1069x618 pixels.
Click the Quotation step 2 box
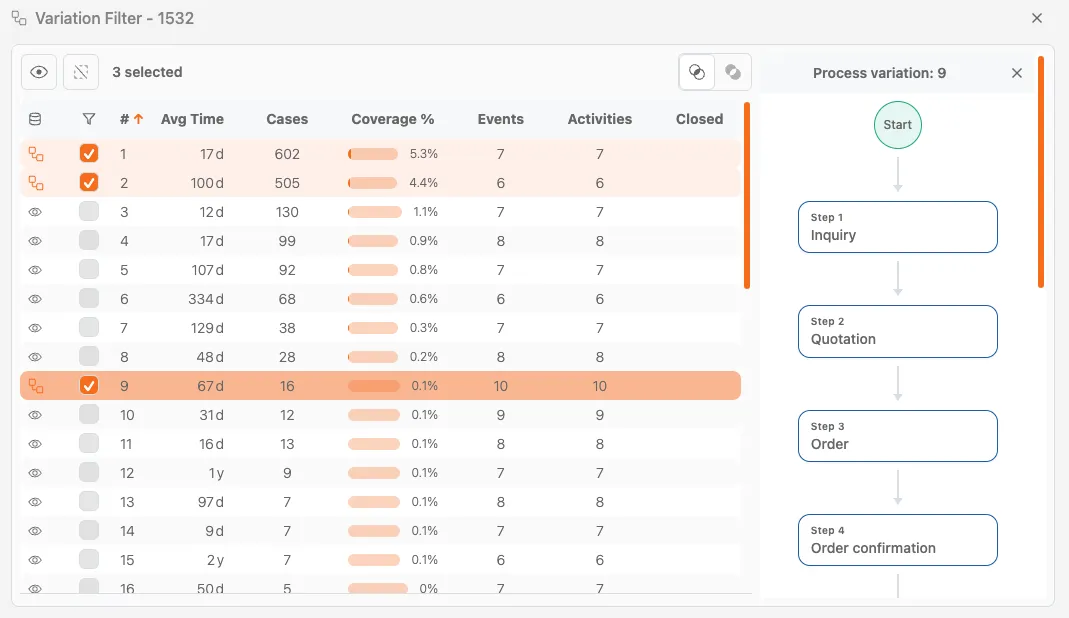pyautogui.click(x=897, y=331)
